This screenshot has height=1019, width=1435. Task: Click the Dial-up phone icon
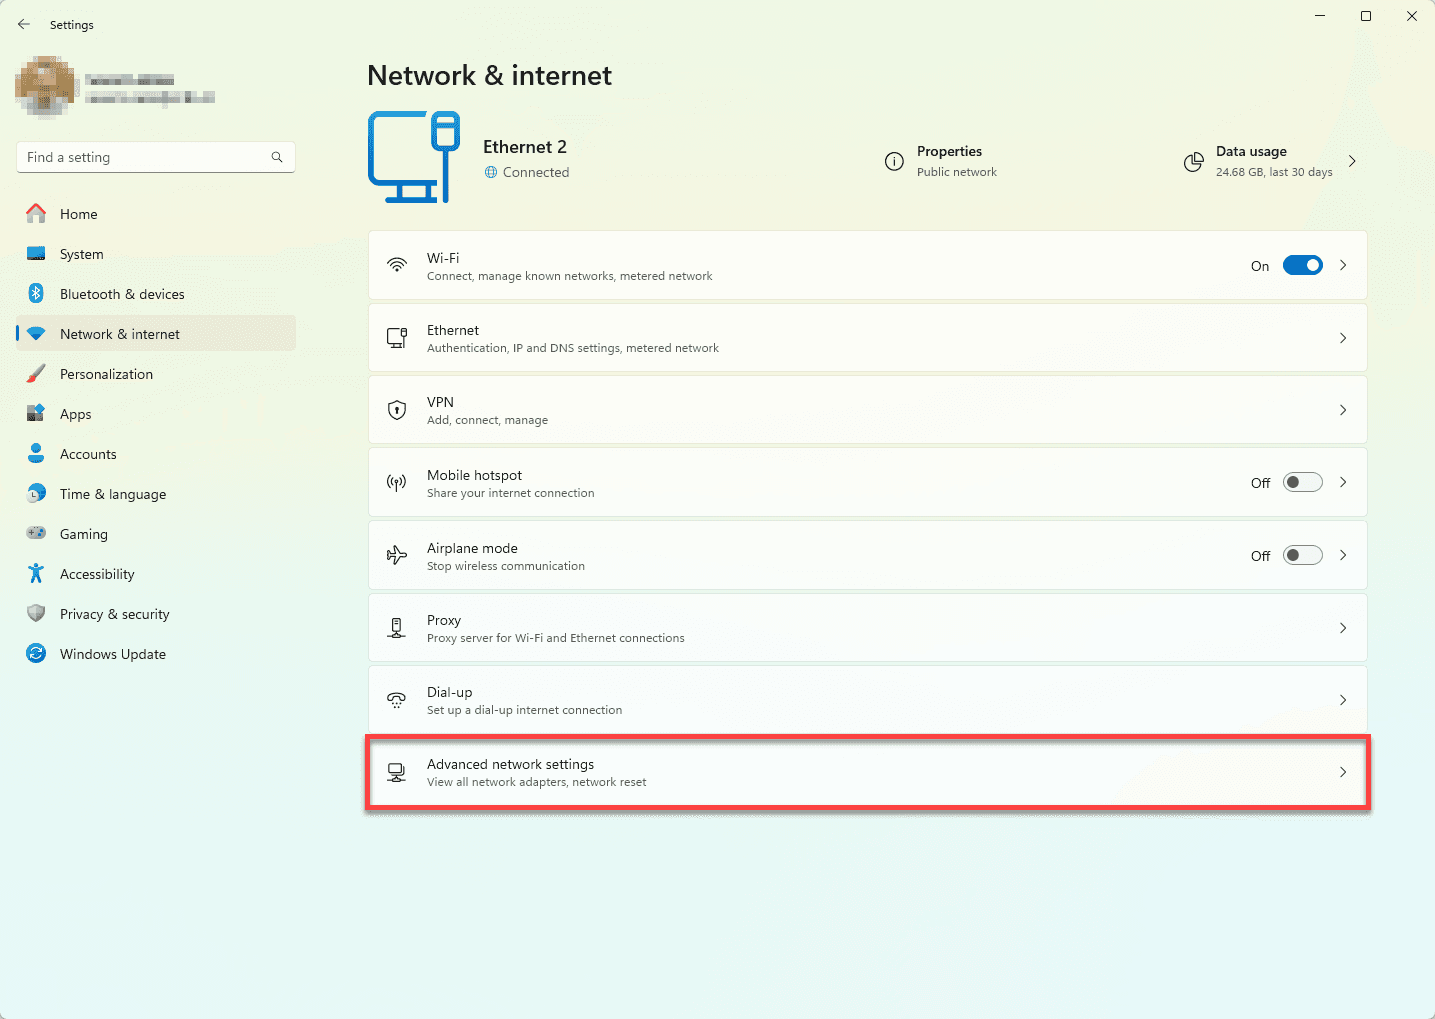coord(397,700)
